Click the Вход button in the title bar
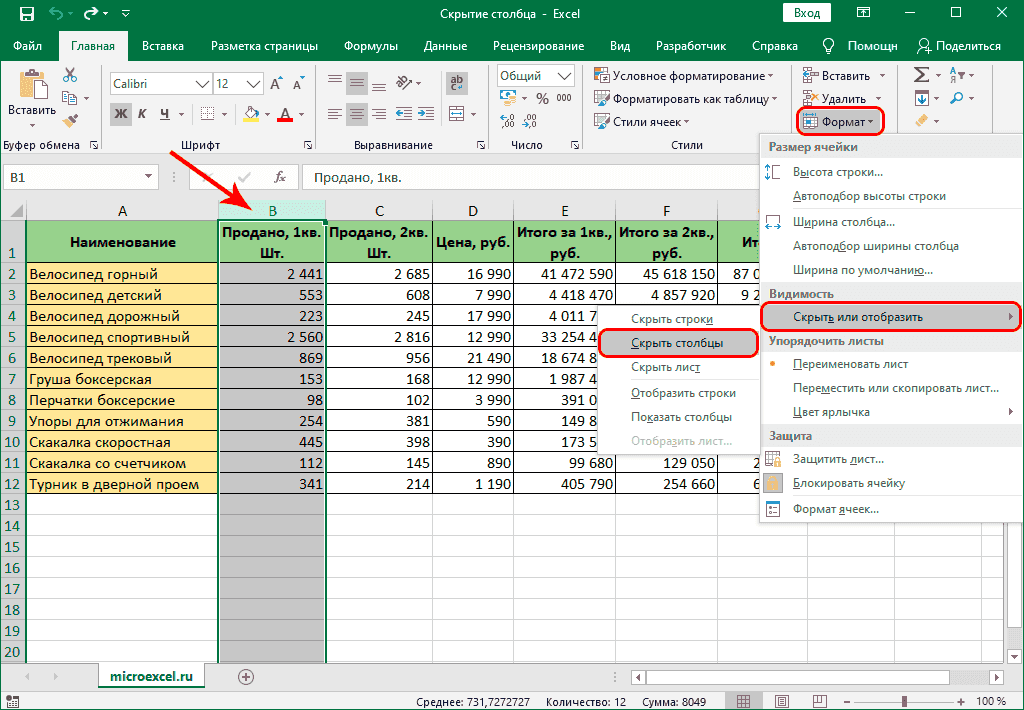This screenshot has height=710, width=1024. (x=806, y=13)
